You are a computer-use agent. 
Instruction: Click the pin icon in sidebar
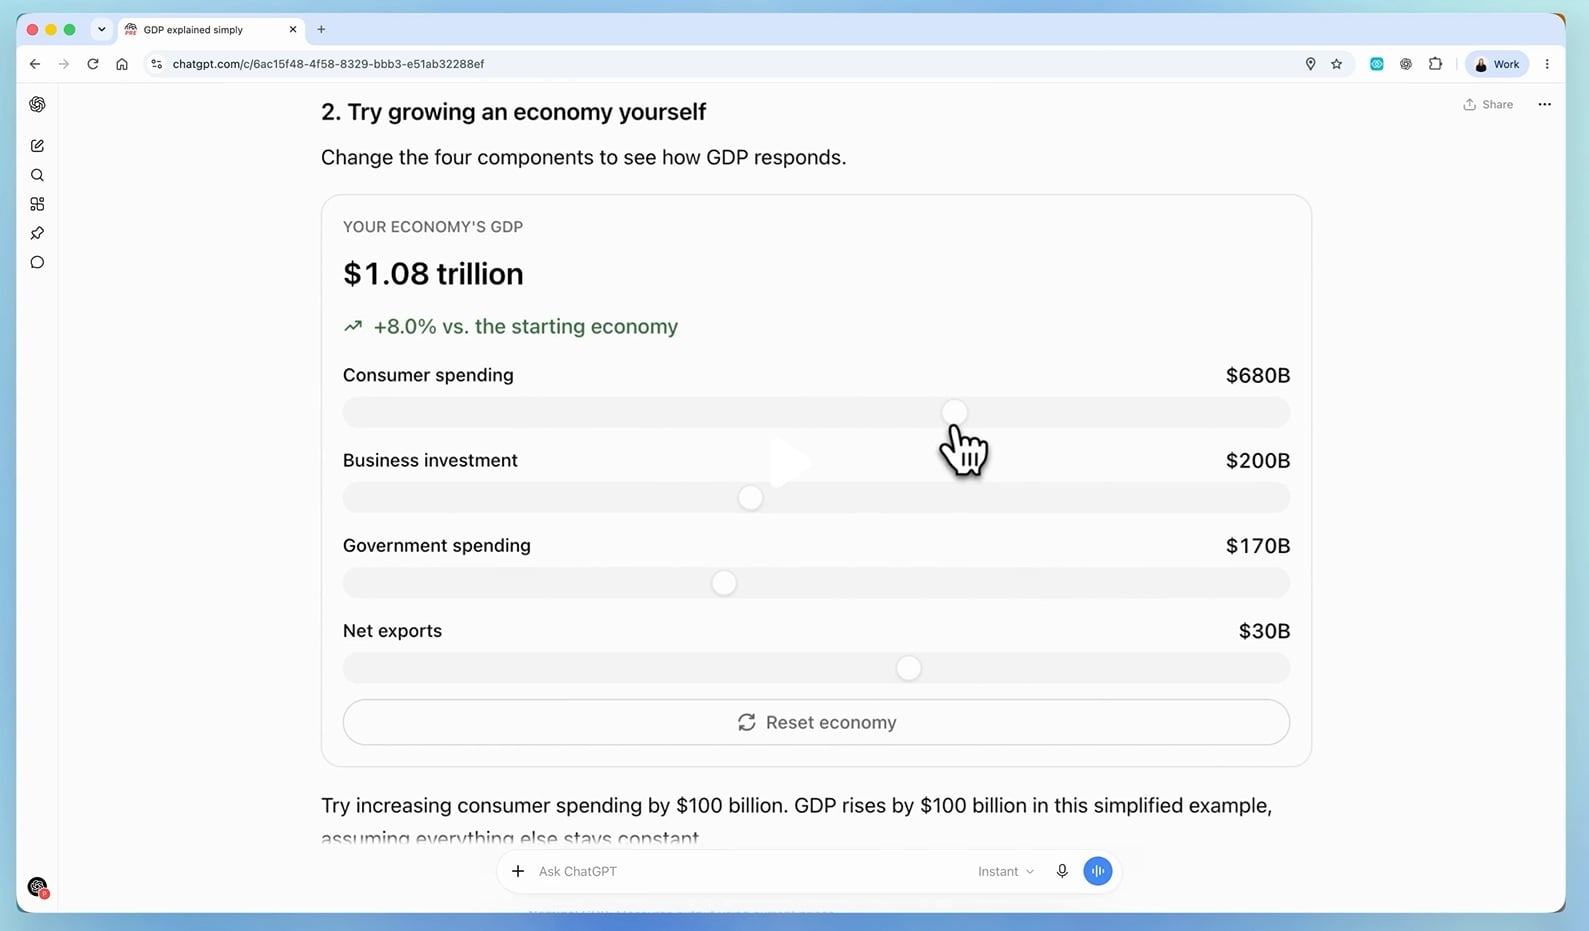(x=37, y=233)
